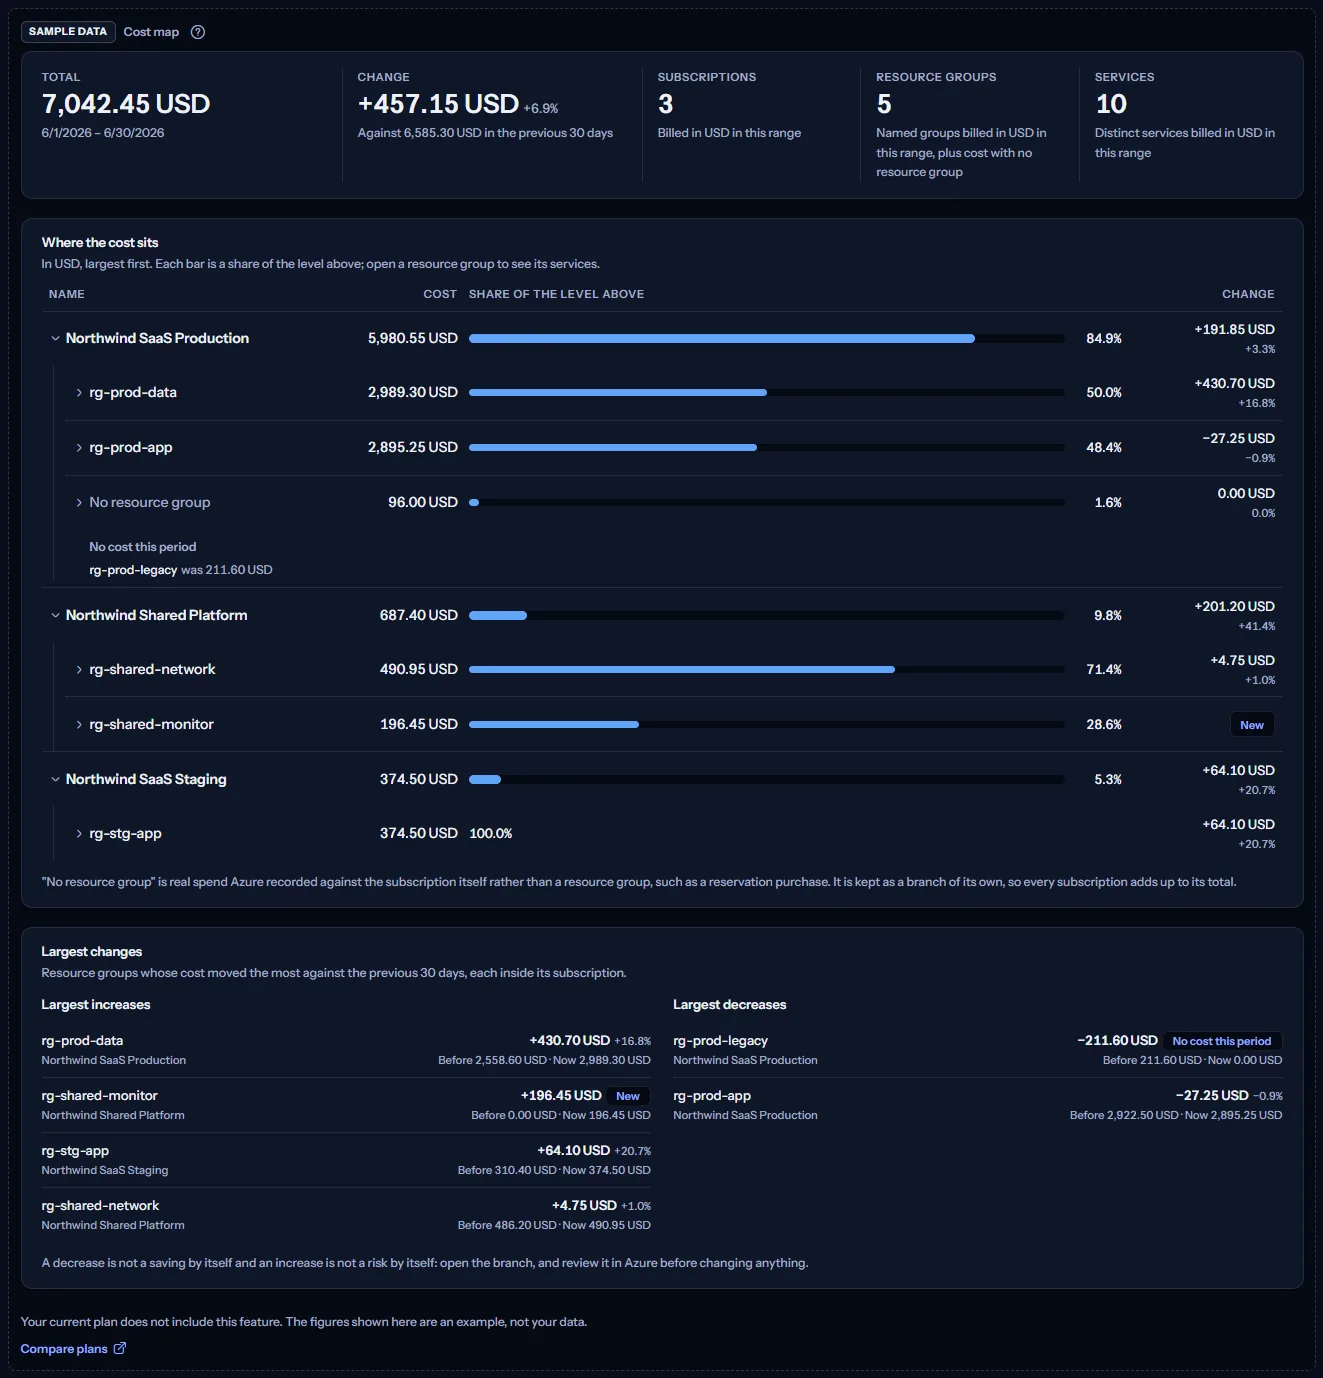
Task: Click the Resource groups count 5
Action: (884, 104)
